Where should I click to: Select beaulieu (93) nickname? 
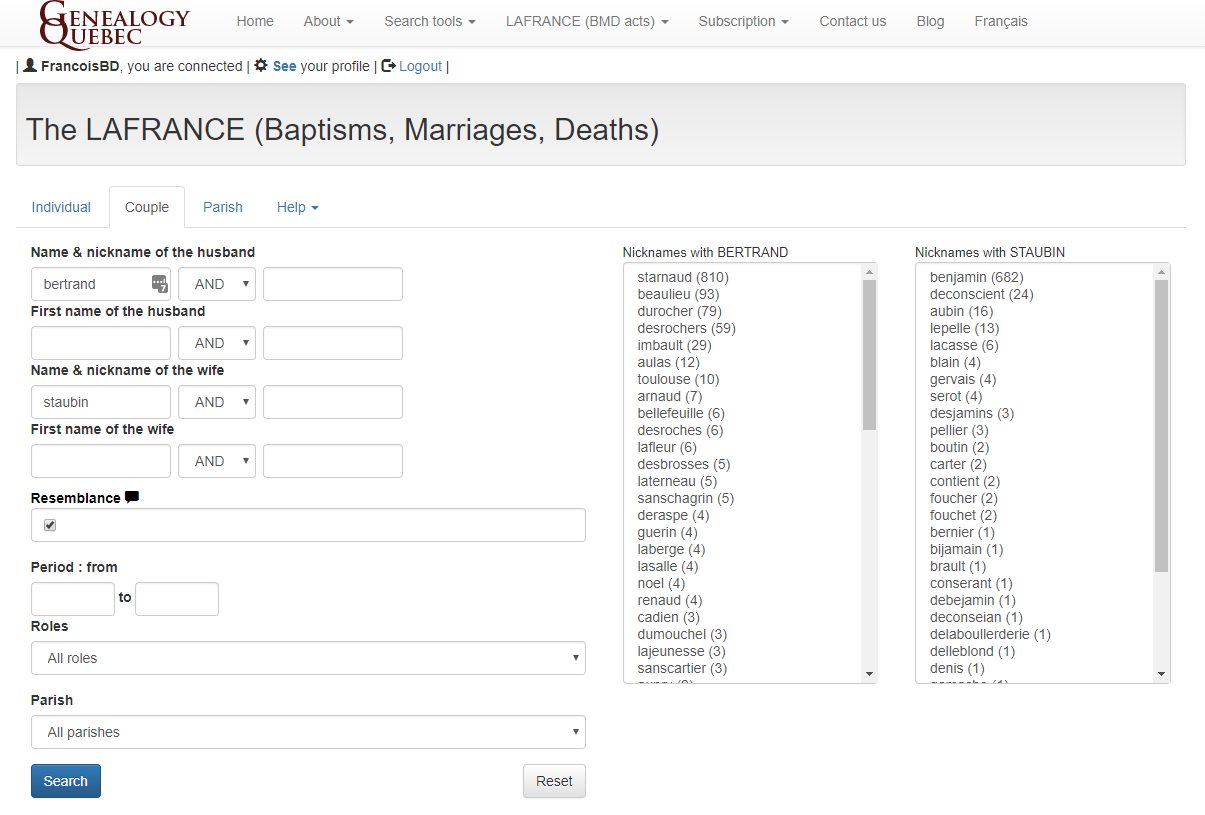coord(678,294)
